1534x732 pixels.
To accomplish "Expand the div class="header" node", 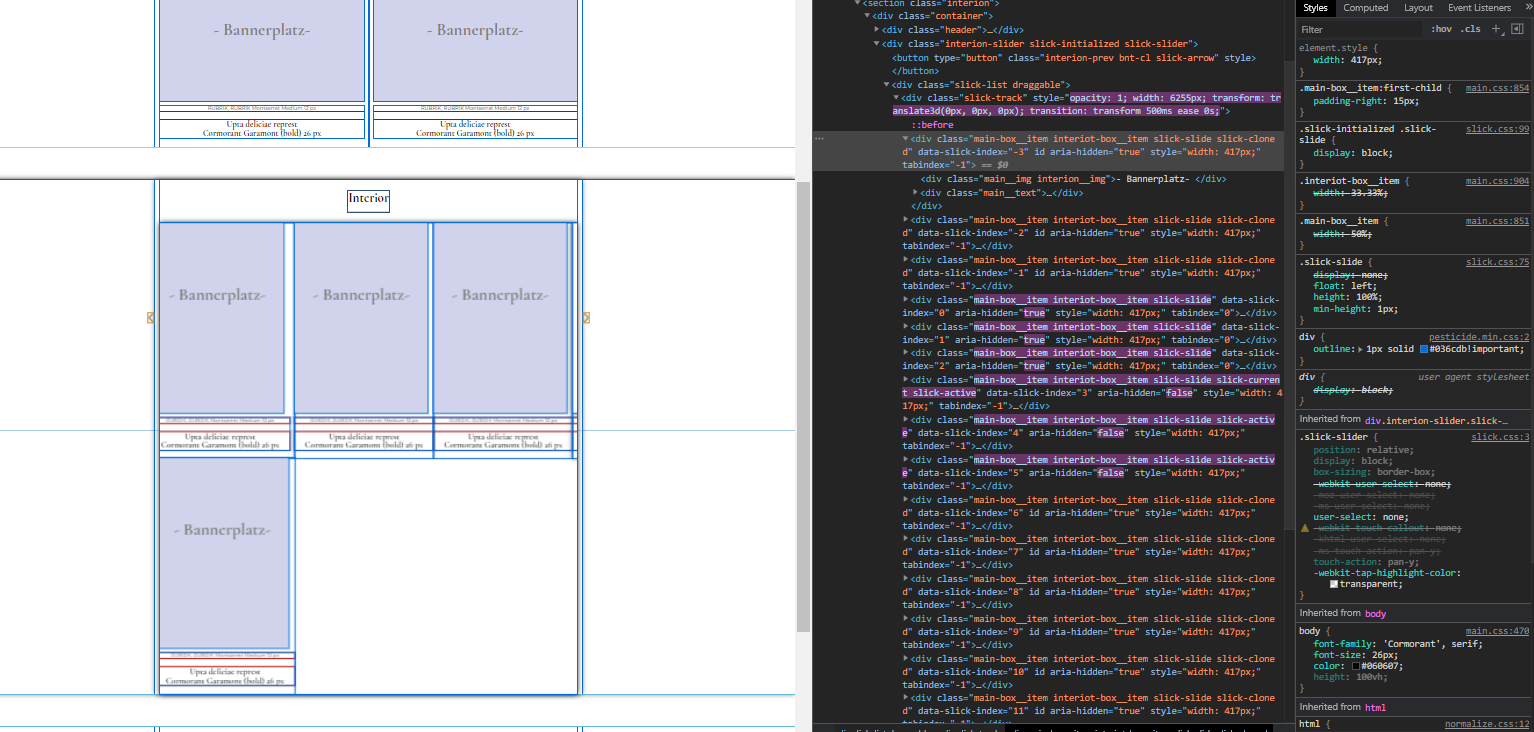I will pyautogui.click(x=876, y=30).
